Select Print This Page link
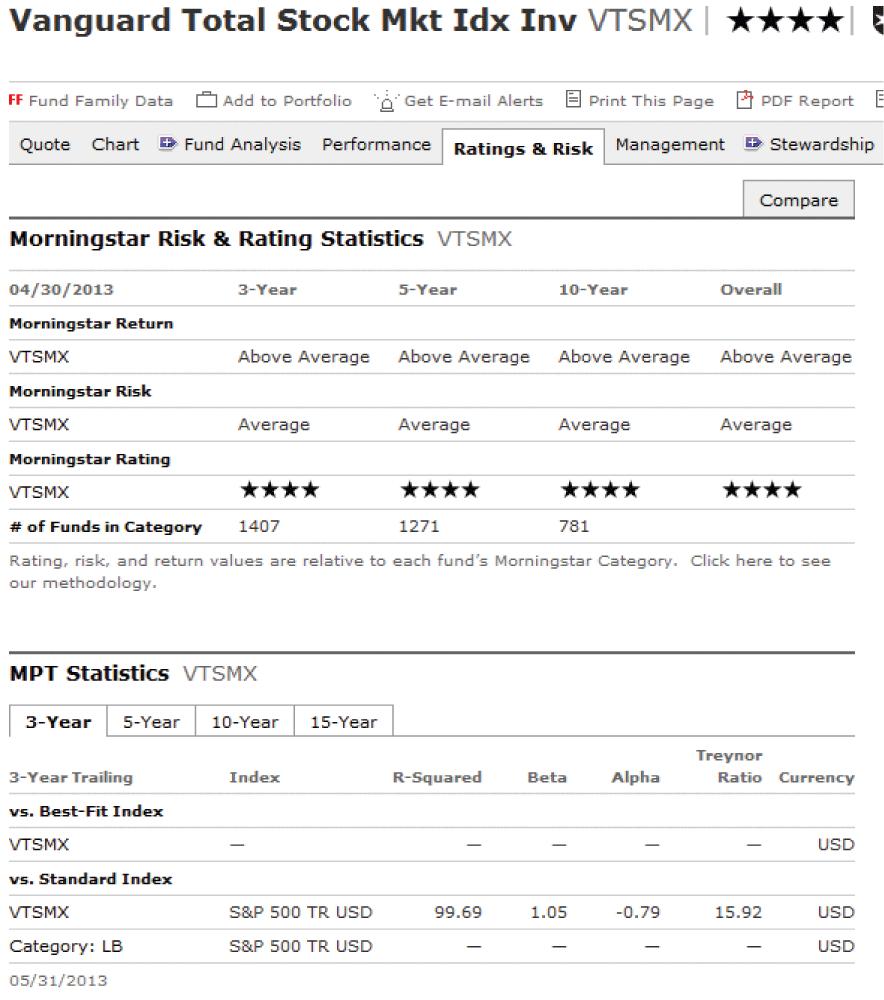884x1000 pixels. (x=651, y=101)
